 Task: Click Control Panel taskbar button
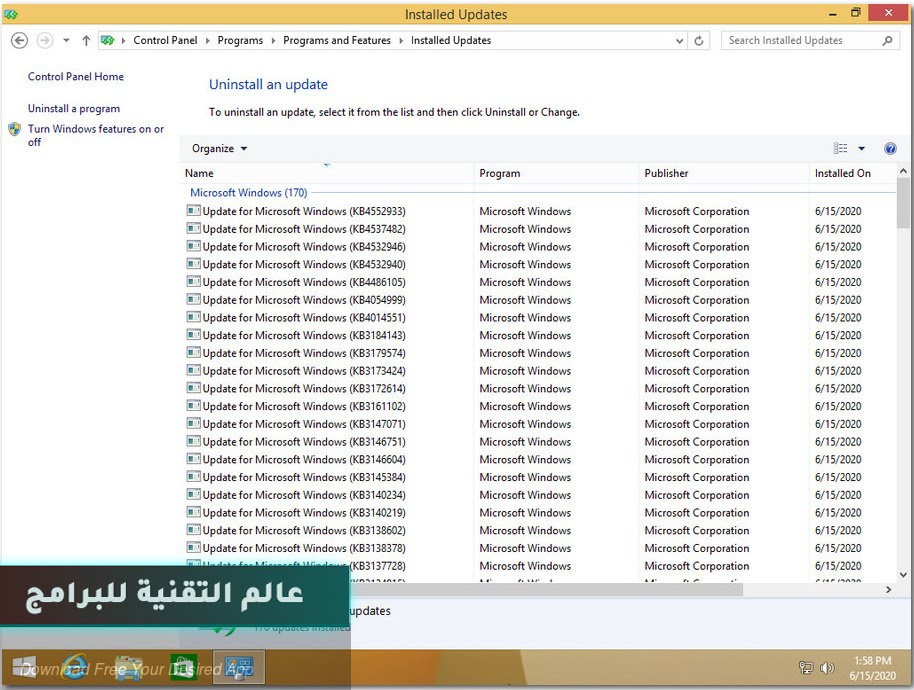239,667
